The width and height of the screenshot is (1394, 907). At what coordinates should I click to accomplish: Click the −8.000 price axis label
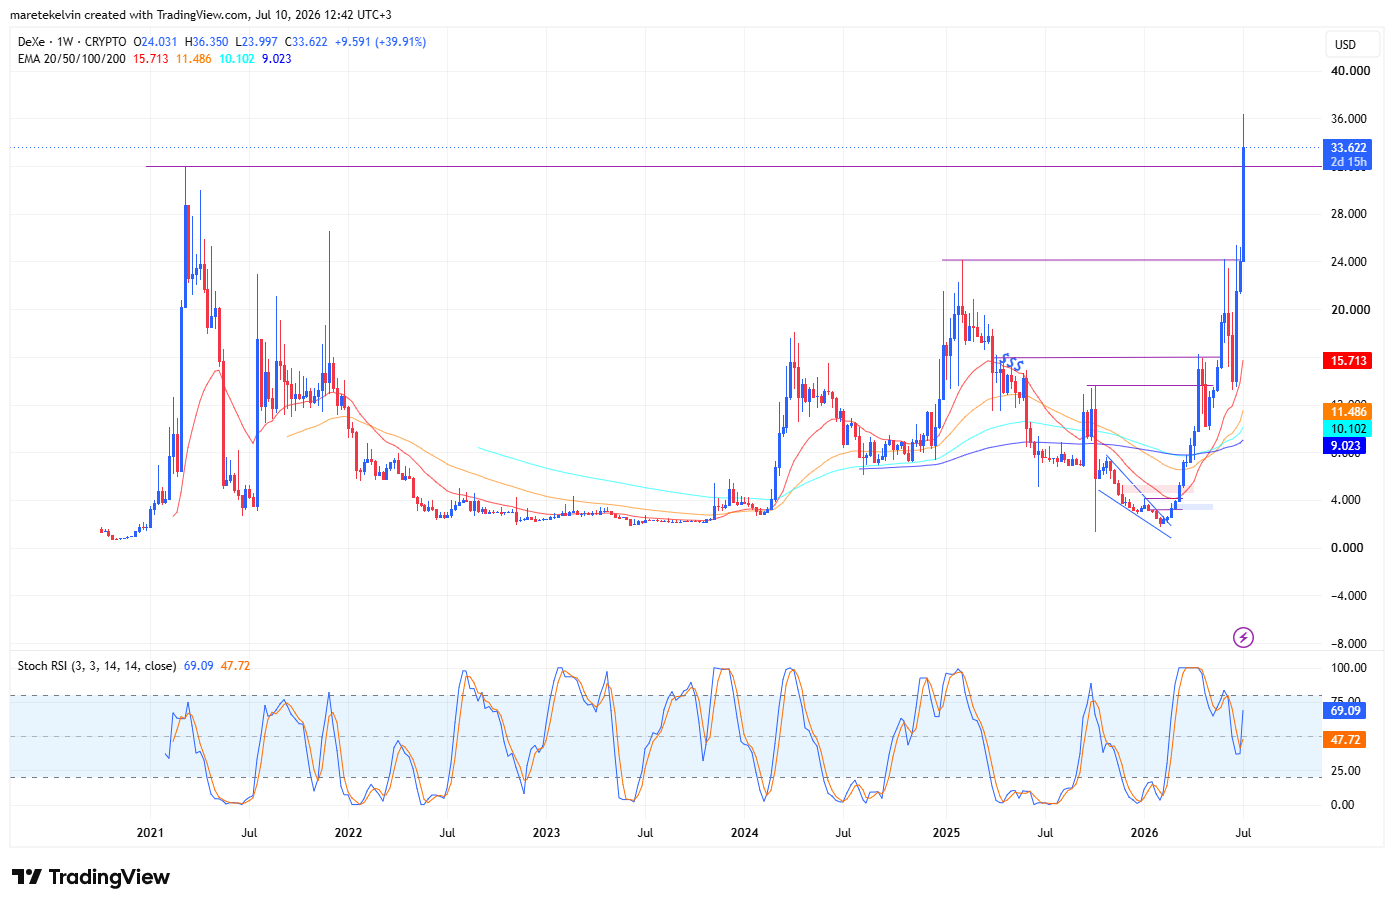pyautogui.click(x=1349, y=644)
